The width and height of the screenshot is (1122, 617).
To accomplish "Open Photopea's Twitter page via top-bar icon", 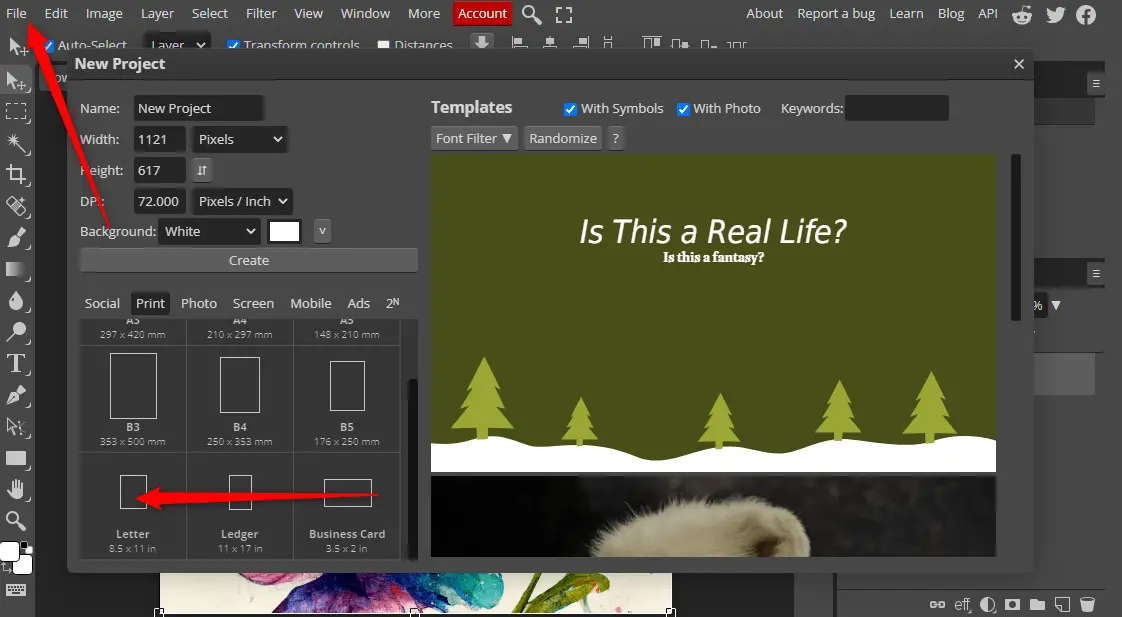I will click(x=1054, y=15).
